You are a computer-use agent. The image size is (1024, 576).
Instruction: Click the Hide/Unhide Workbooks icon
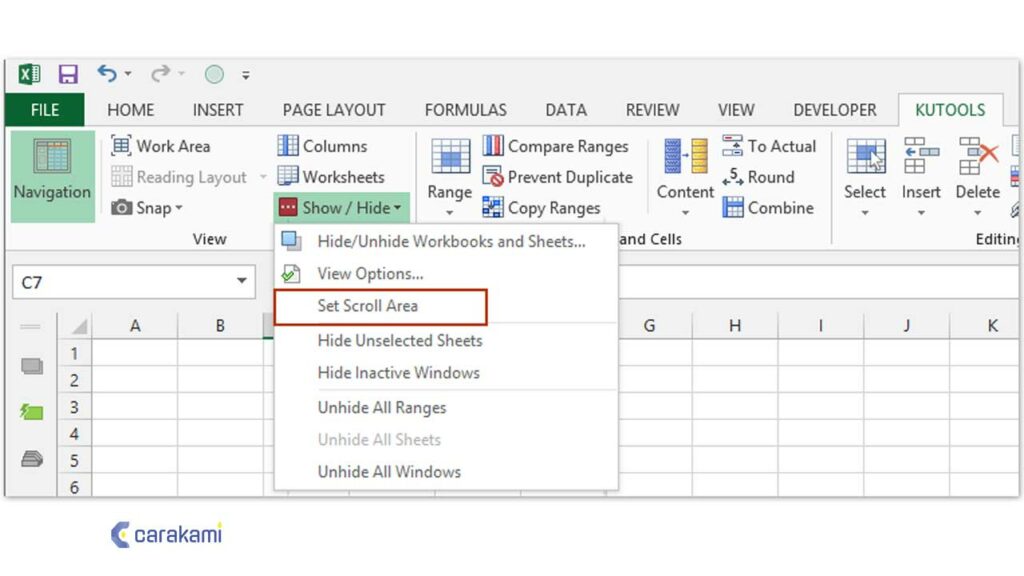pos(291,241)
